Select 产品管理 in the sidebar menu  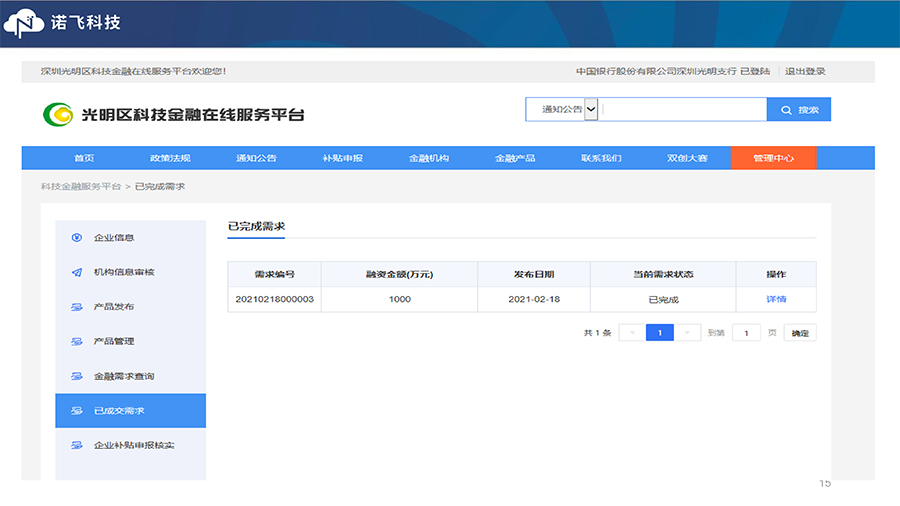point(130,341)
